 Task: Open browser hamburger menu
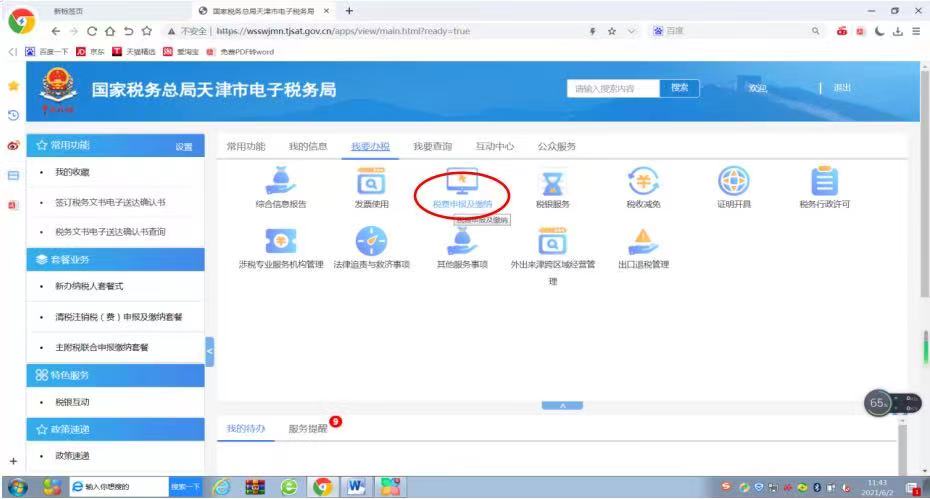[916, 31]
